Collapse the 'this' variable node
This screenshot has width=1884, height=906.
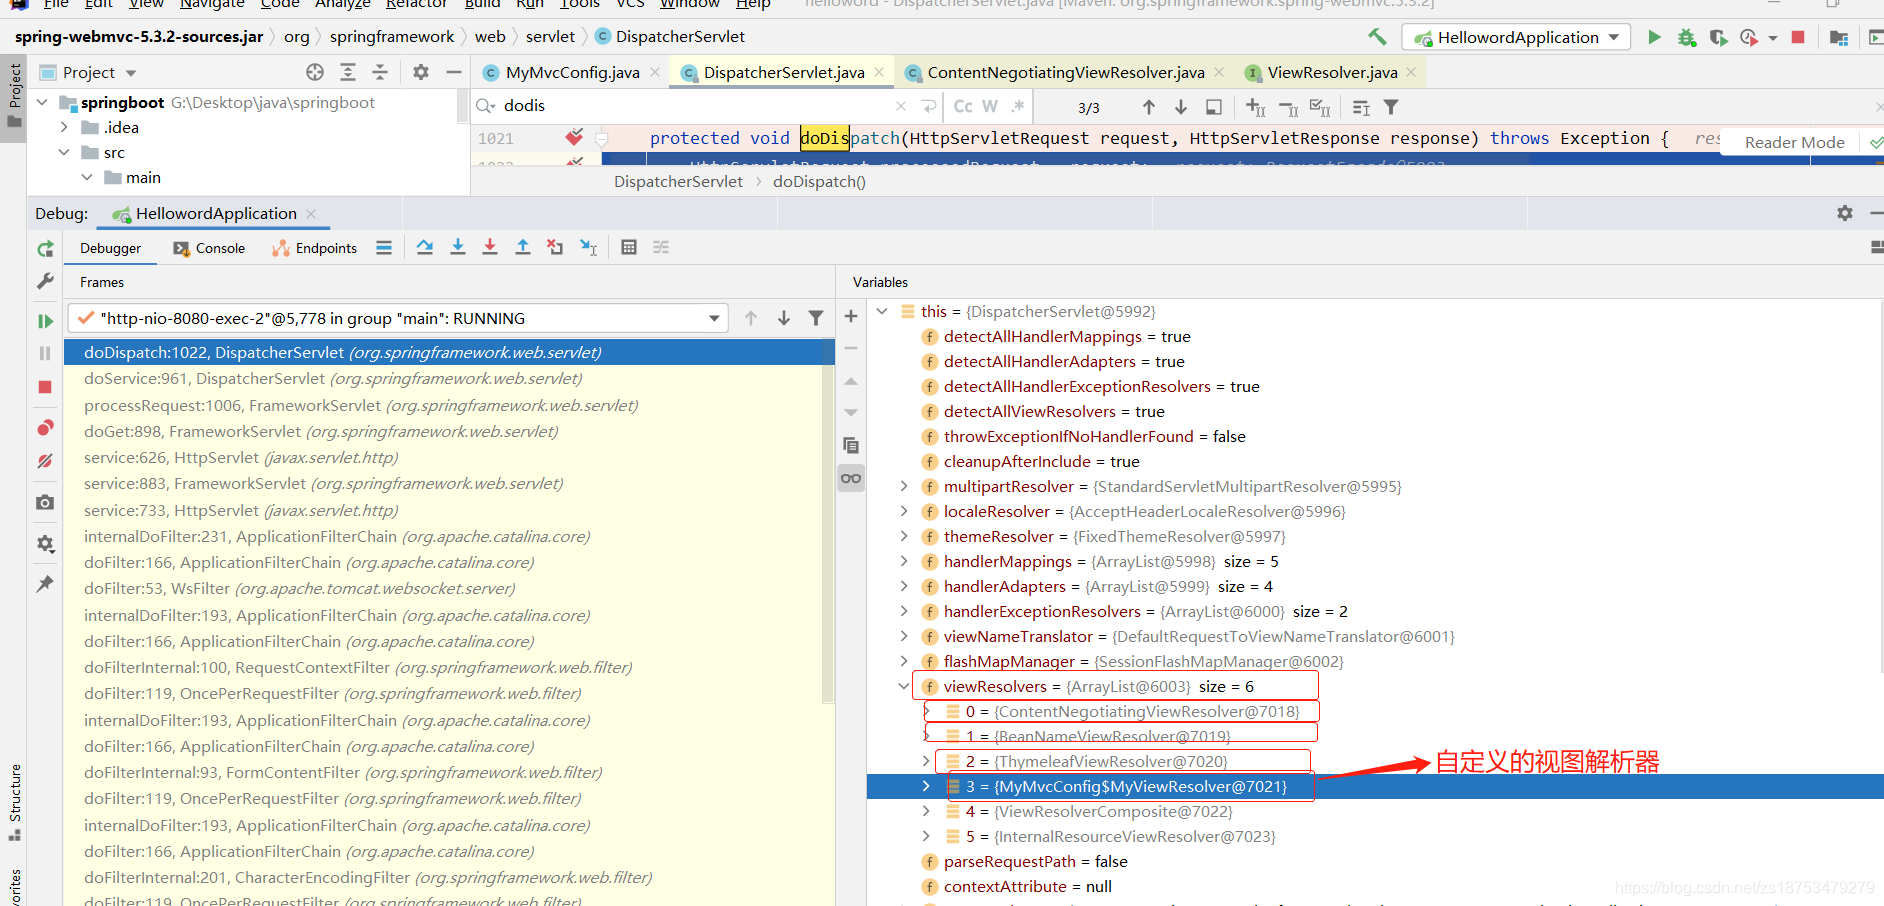pyautogui.click(x=882, y=311)
